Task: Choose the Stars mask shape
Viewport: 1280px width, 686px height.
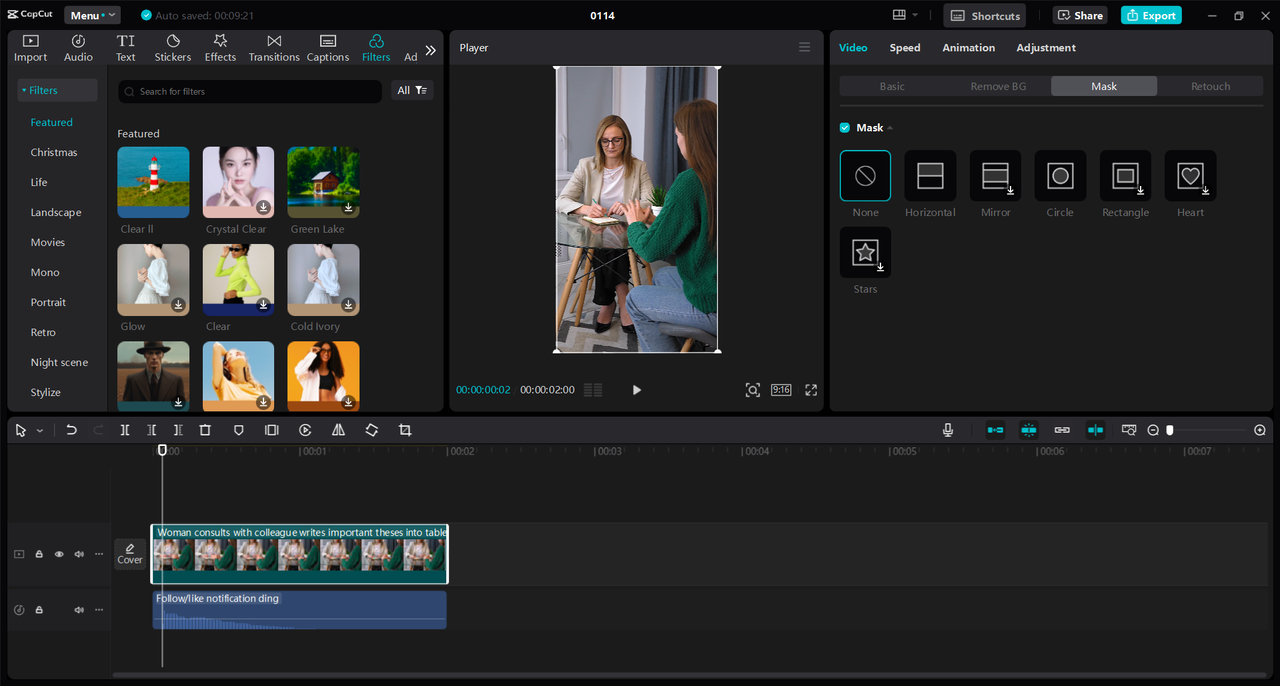Action: [865, 252]
